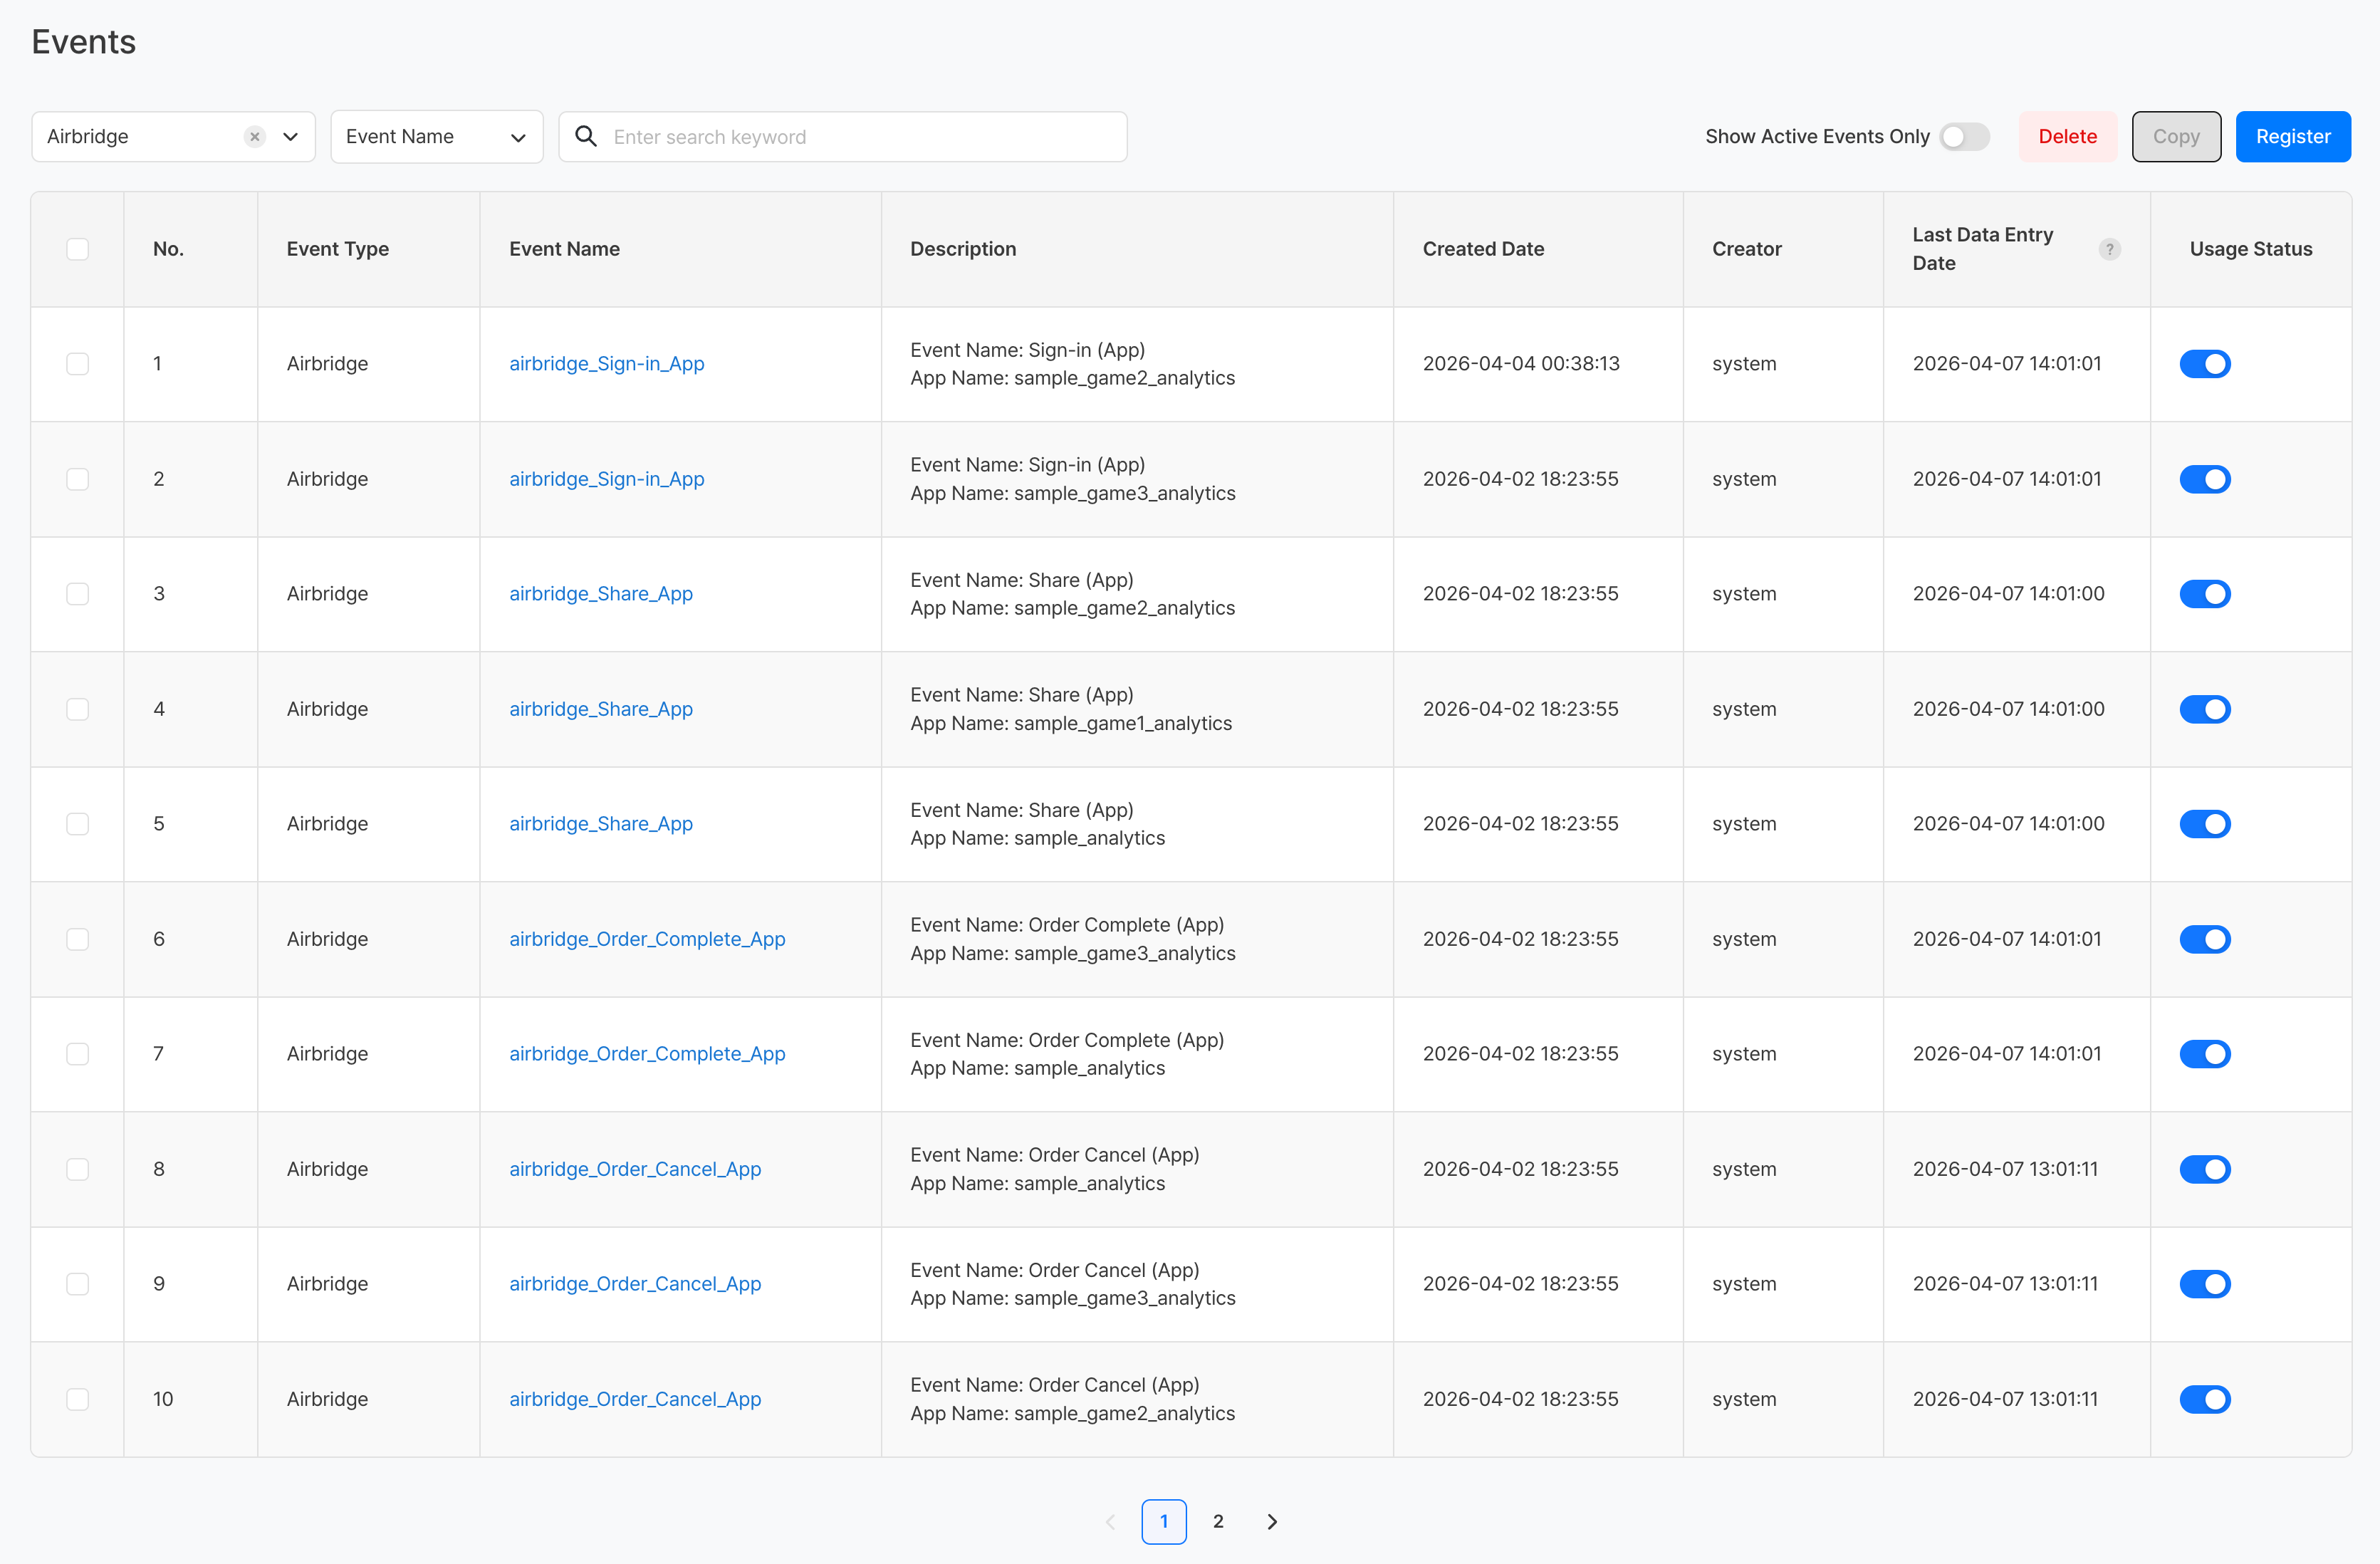Click the search keyword input field
The width and height of the screenshot is (2380, 1564).
point(860,137)
